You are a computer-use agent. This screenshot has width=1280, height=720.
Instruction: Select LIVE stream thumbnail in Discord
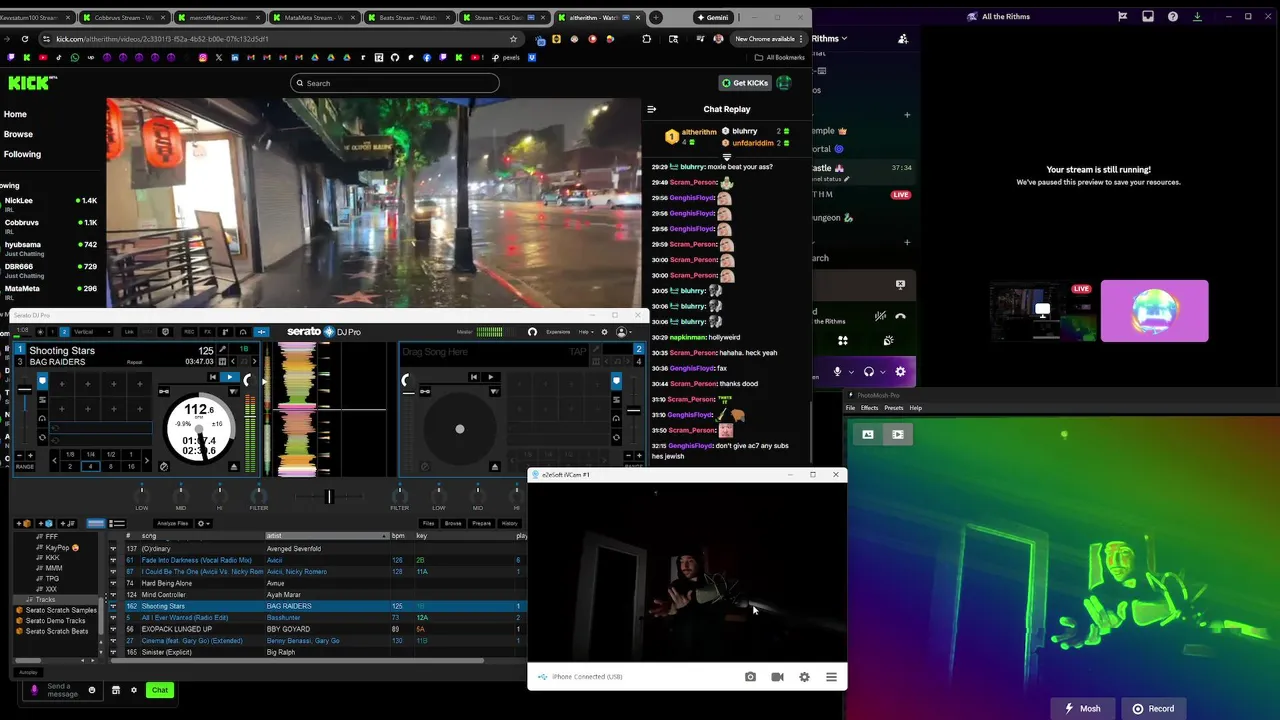[x=1042, y=311]
